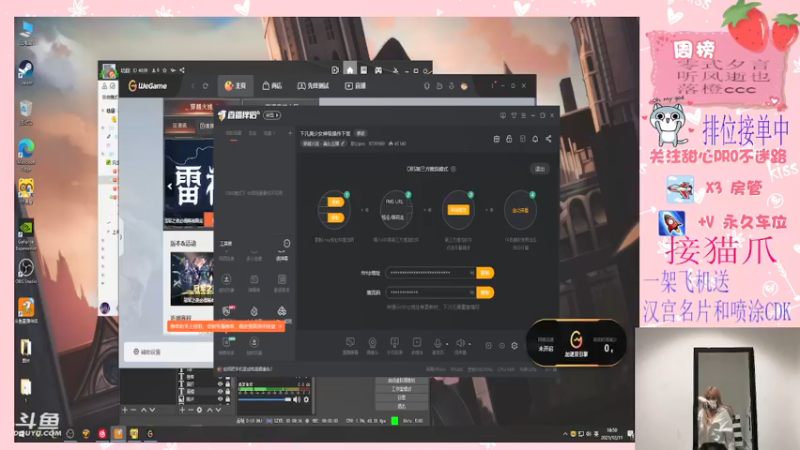Click rtmp address input field
This screenshot has height=450, width=800.
(430, 273)
